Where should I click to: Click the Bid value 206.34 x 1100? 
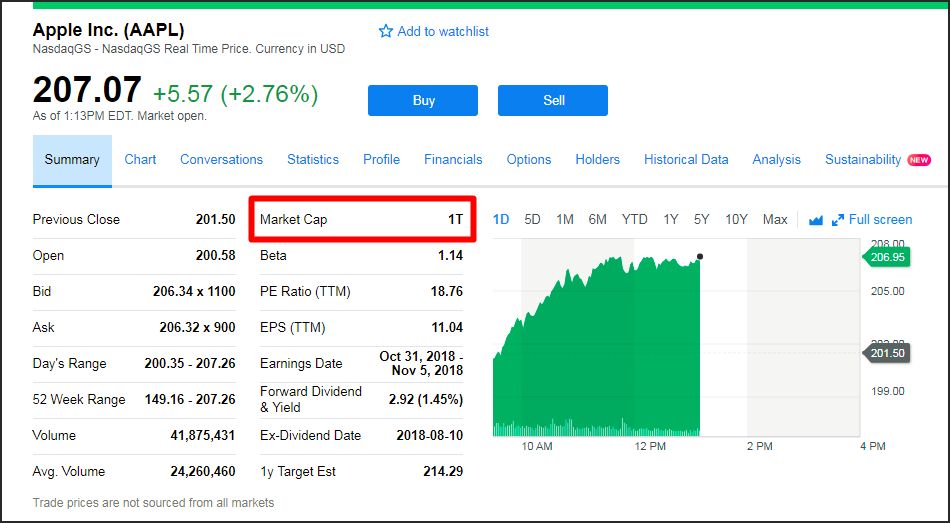pyautogui.click(x=194, y=291)
